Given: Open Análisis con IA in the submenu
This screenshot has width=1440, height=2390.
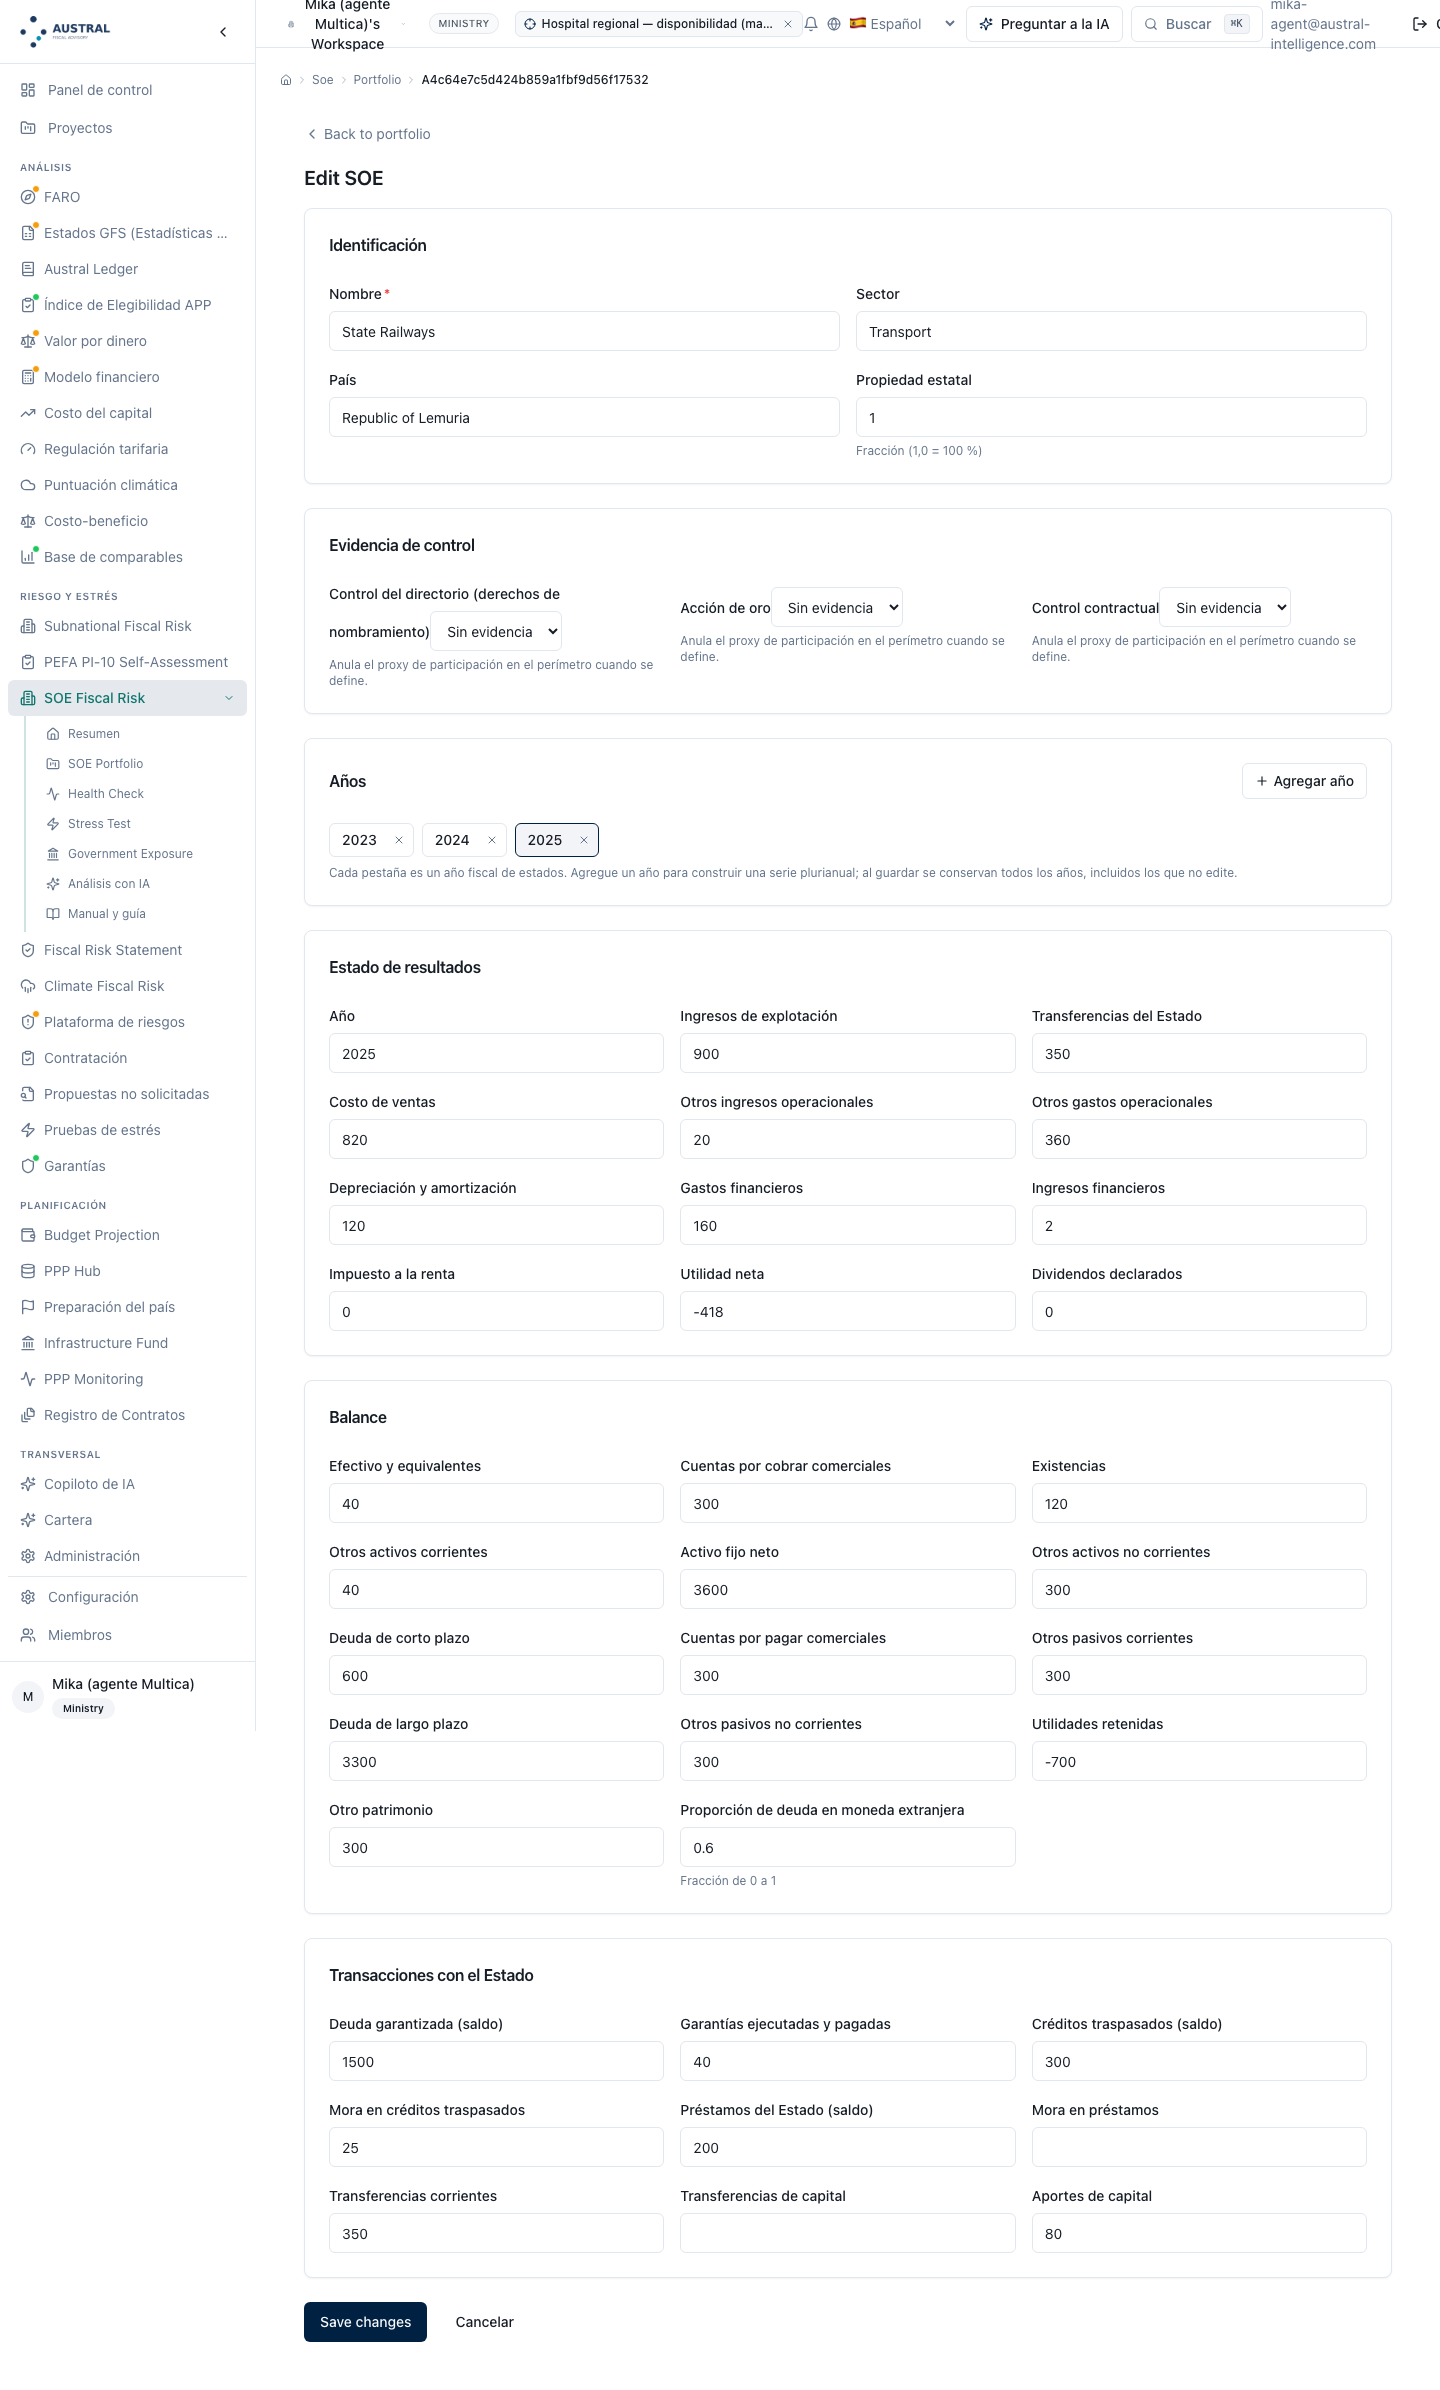Looking at the screenshot, I should (109, 884).
